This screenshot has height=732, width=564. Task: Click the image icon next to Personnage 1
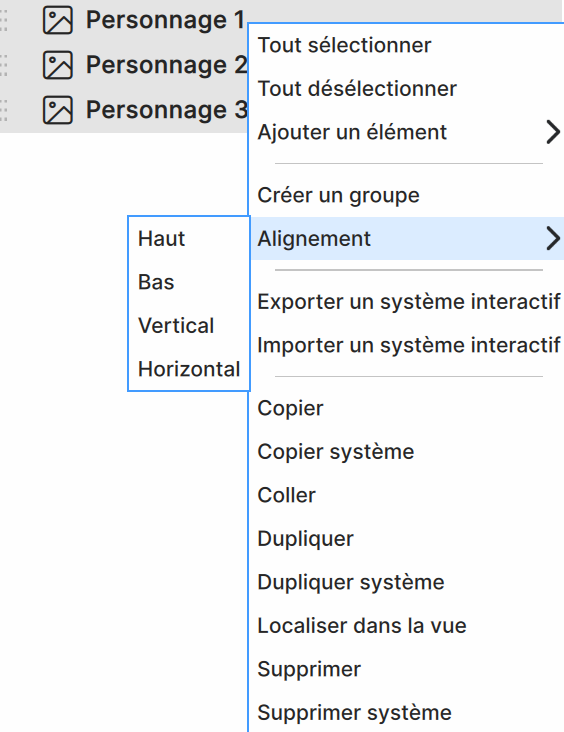coord(58,20)
